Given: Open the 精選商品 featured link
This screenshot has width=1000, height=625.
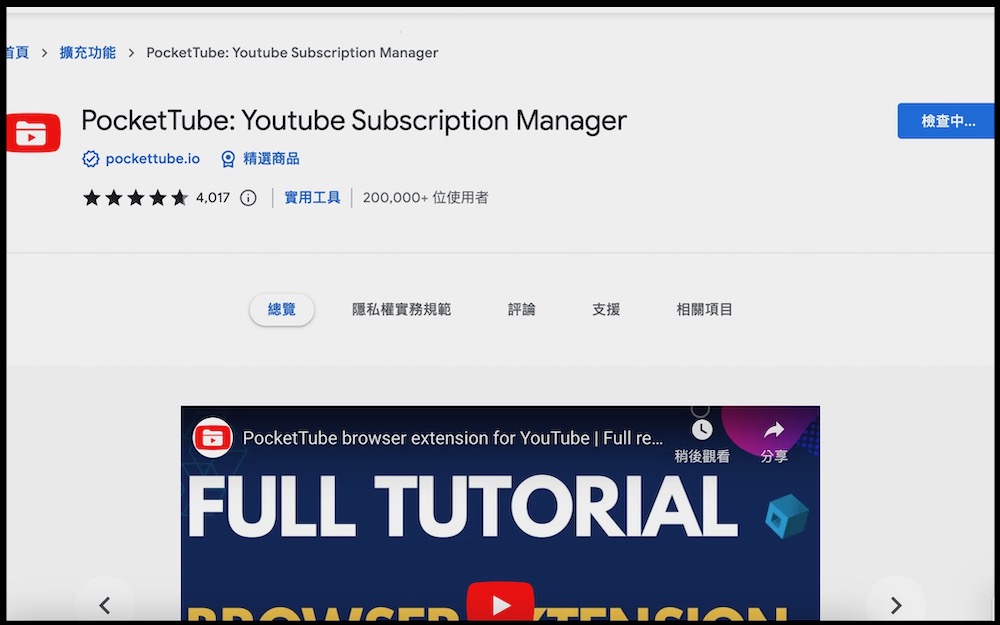Looking at the screenshot, I should 271,159.
